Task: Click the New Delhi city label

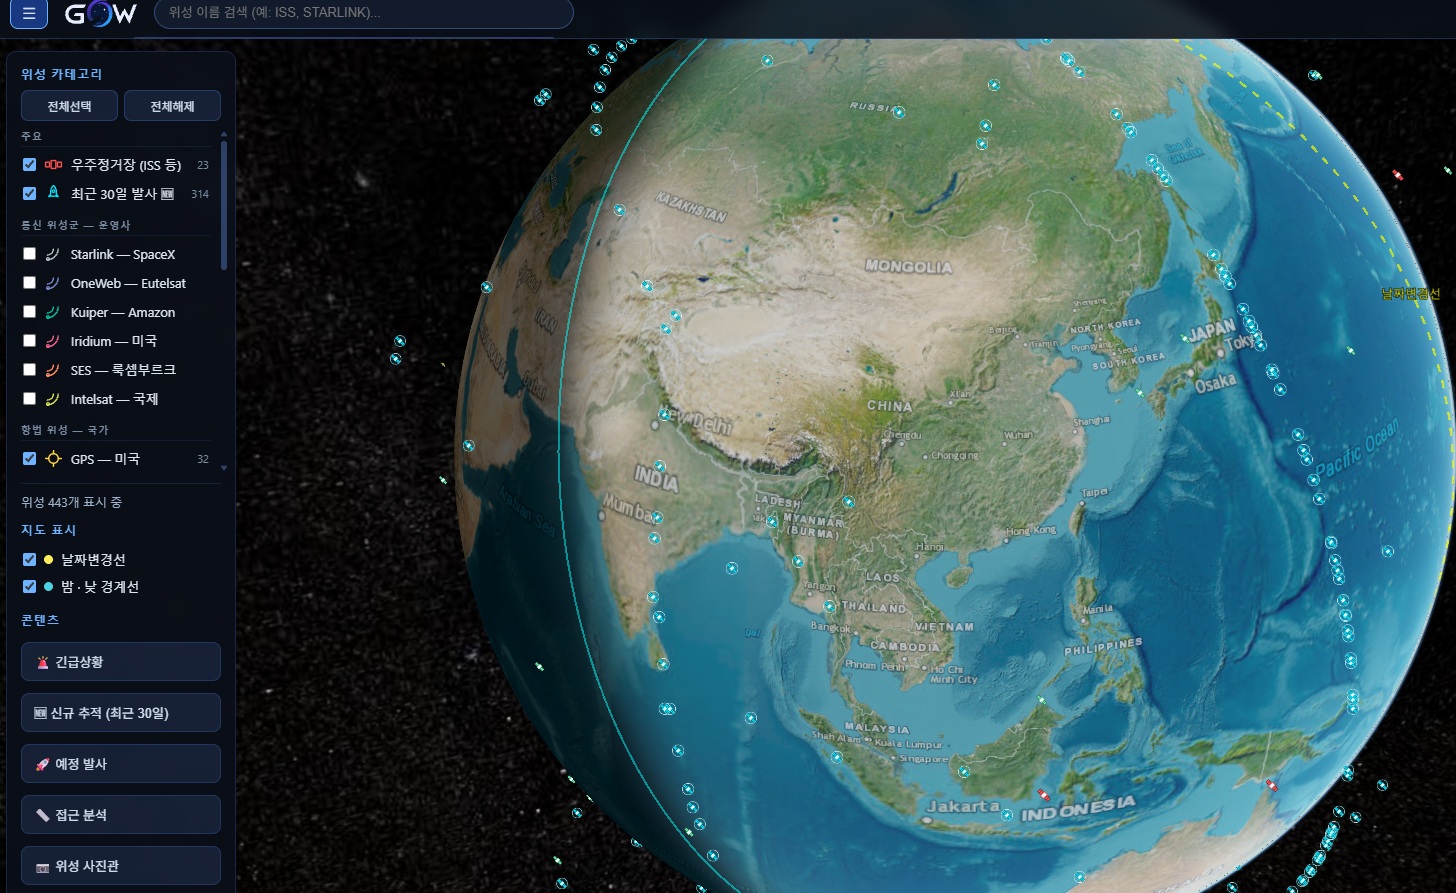Action: (697, 420)
